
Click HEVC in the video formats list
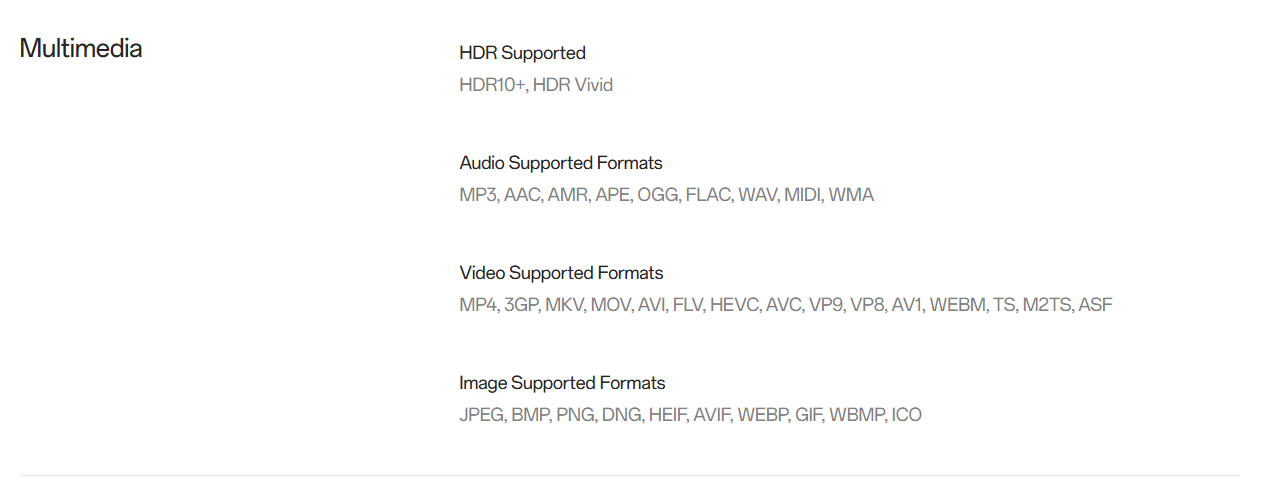click(x=734, y=305)
